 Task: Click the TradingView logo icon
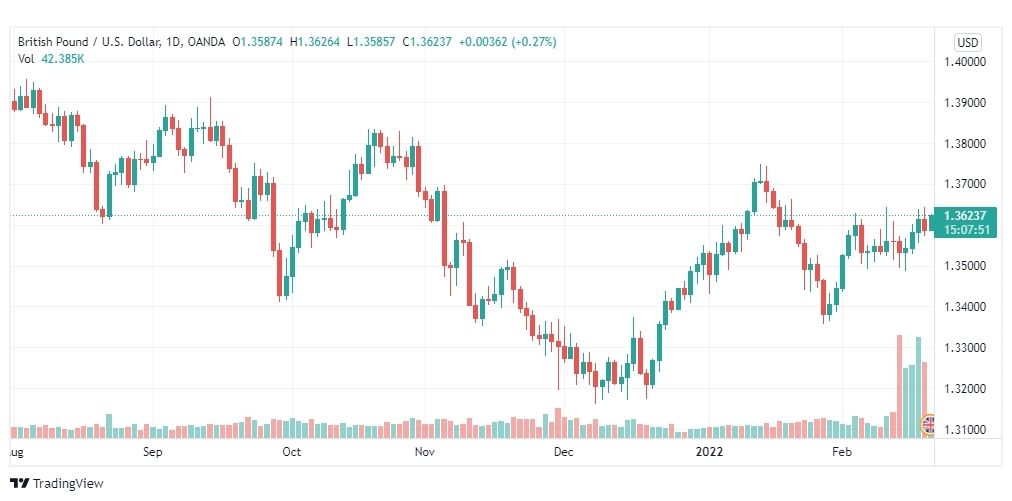(20, 483)
